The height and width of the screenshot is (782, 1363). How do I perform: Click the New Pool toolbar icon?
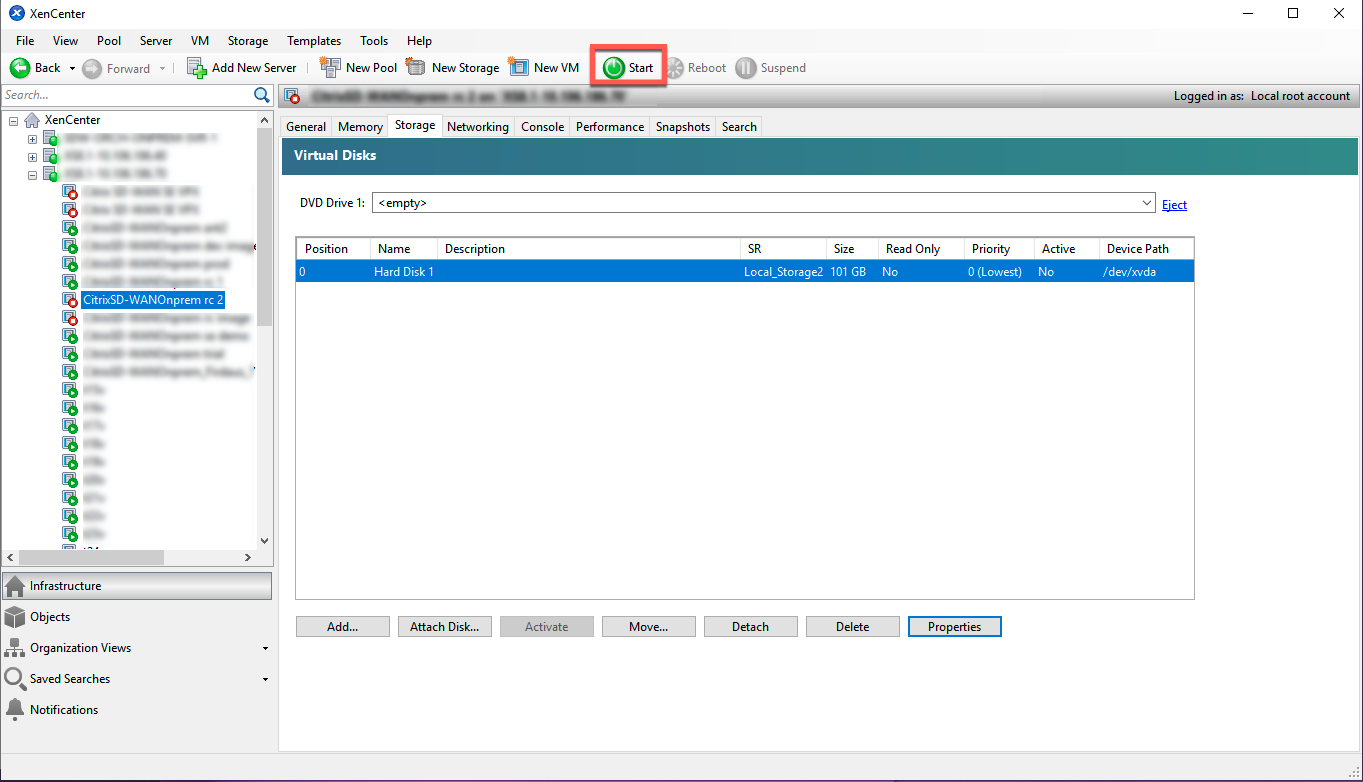point(330,68)
